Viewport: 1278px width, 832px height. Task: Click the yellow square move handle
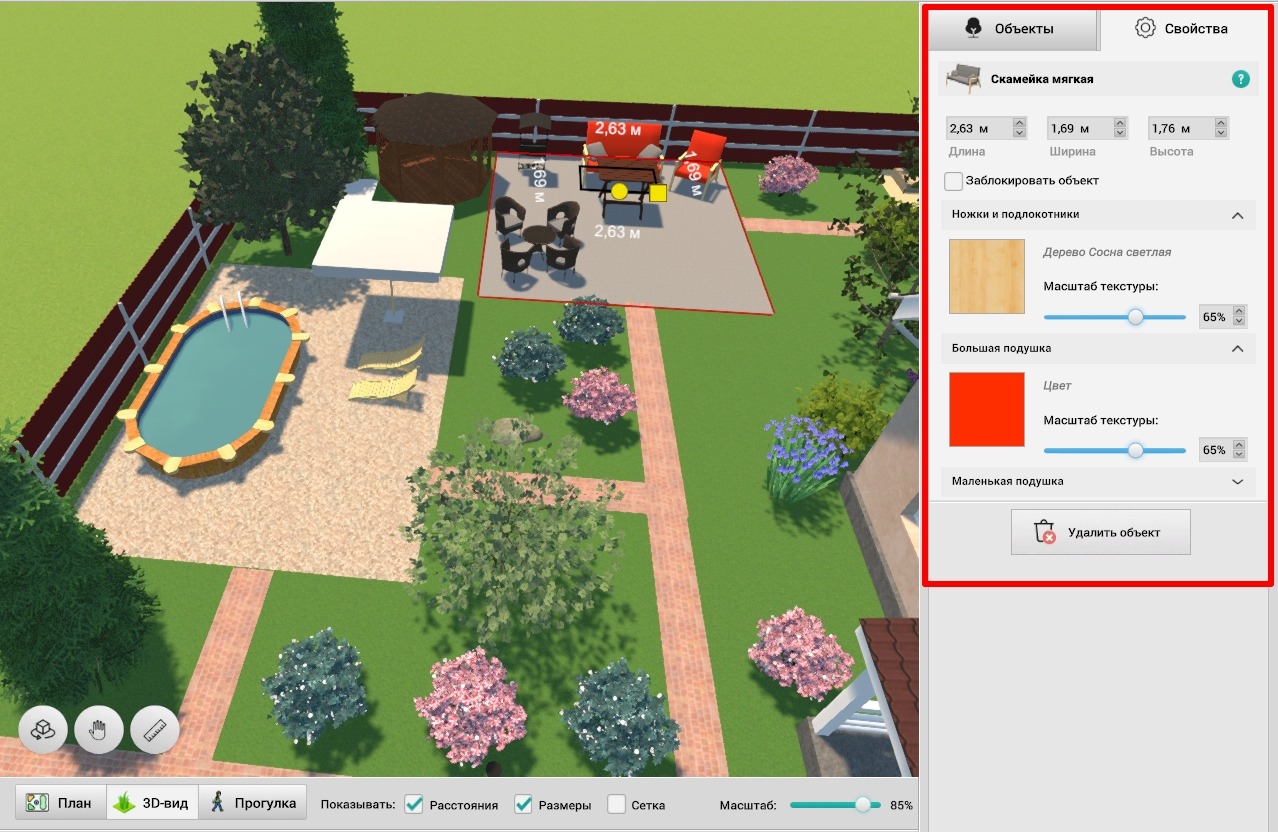(657, 193)
